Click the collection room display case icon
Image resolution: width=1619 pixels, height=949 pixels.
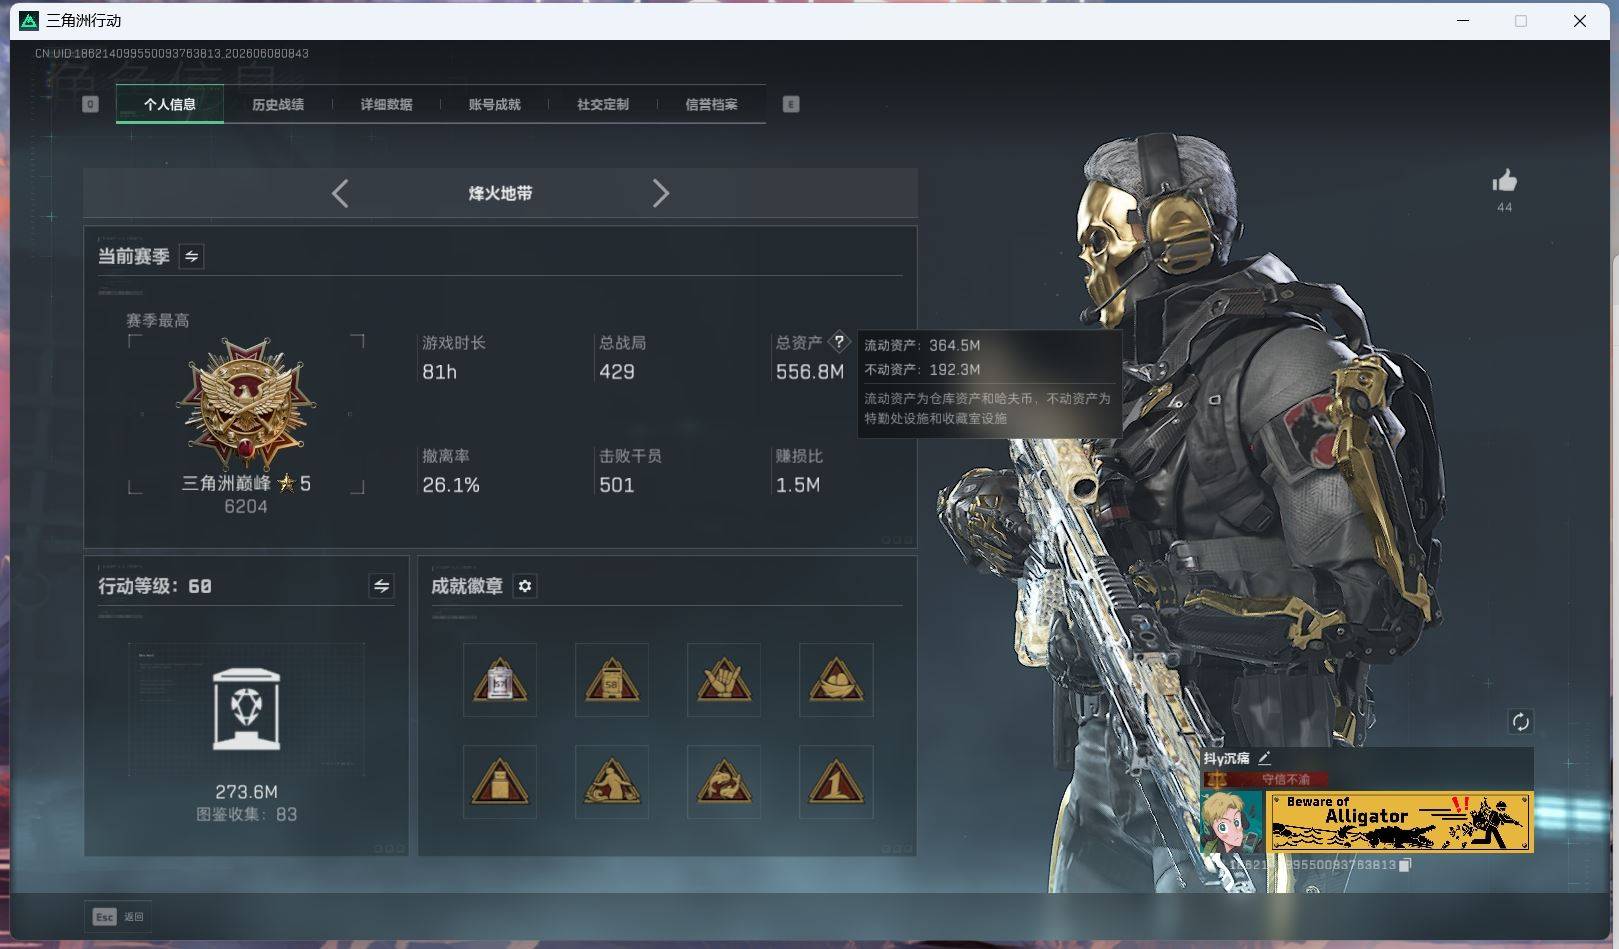(x=246, y=709)
